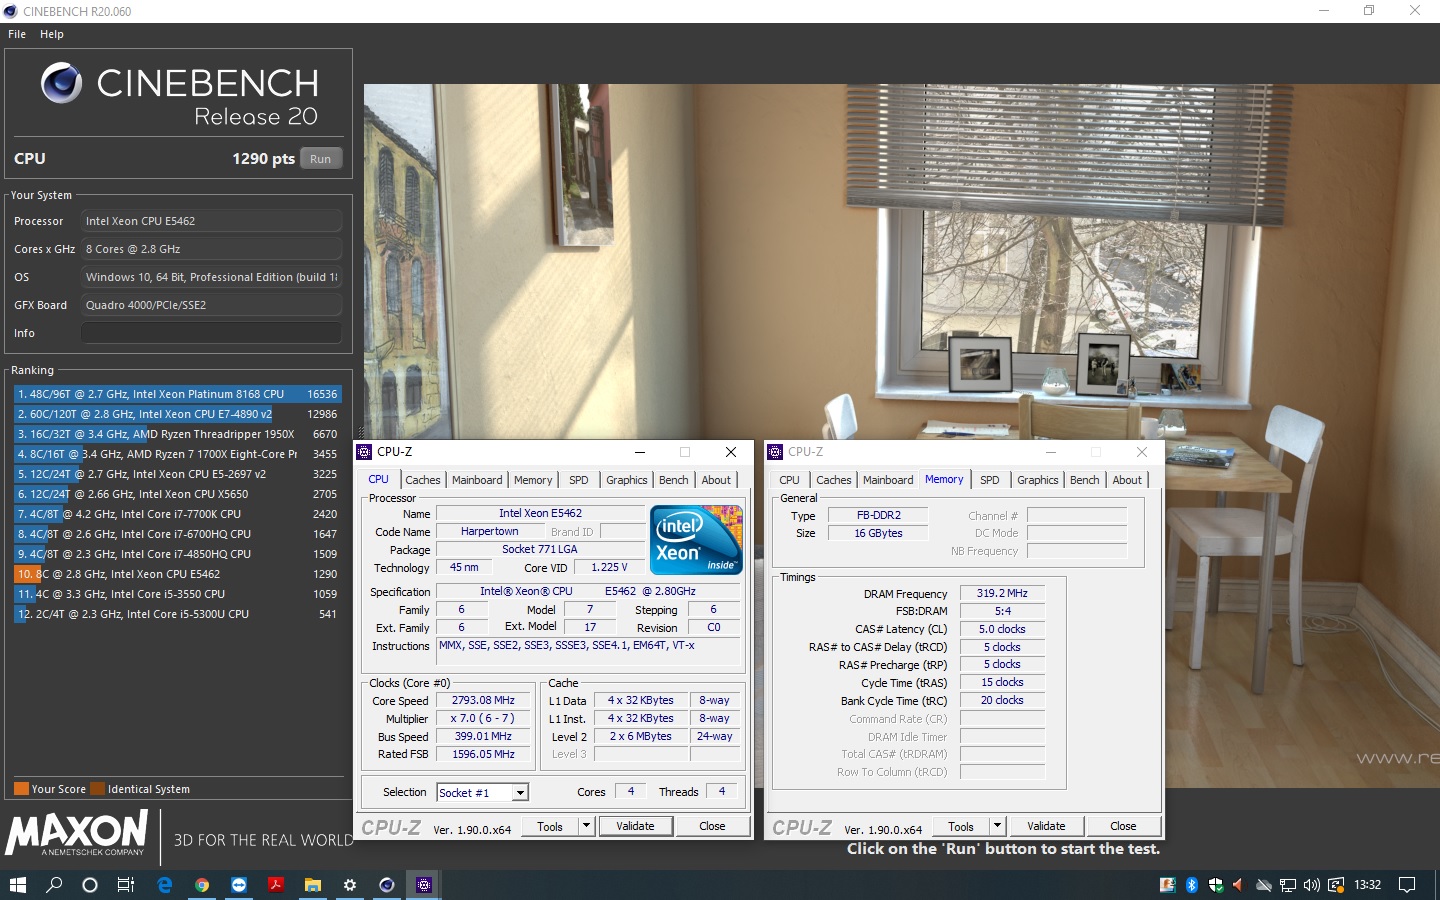This screenshot has height=900, width=1440.
Task: Open the Action Center notifications icon
Action: click(1407, 885)
